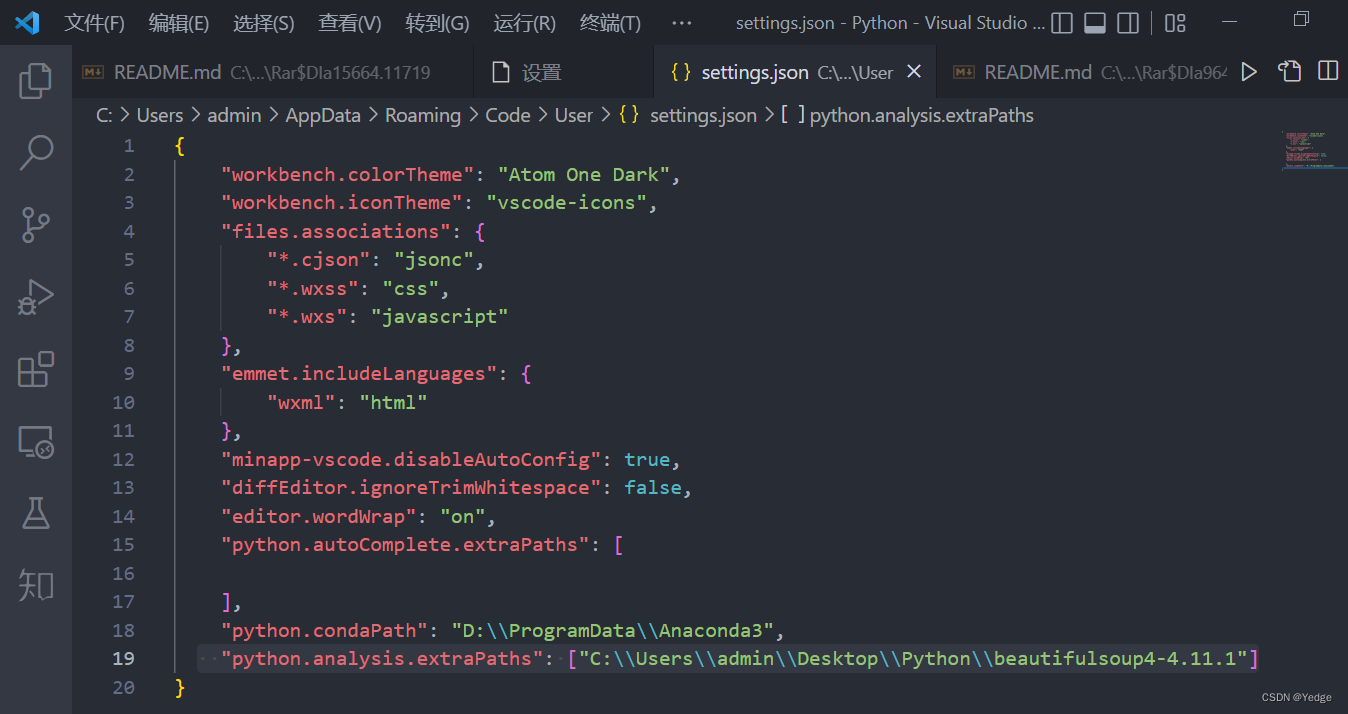The height and width of the screenshot is (714, 1348).
Task: Click the Roaming breadcrumb segment
Action: (x=423, y=115)
